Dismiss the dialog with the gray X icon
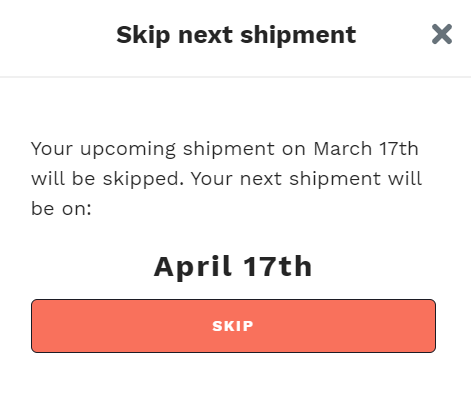Screen dimensions: 471x397 (442, 34)
